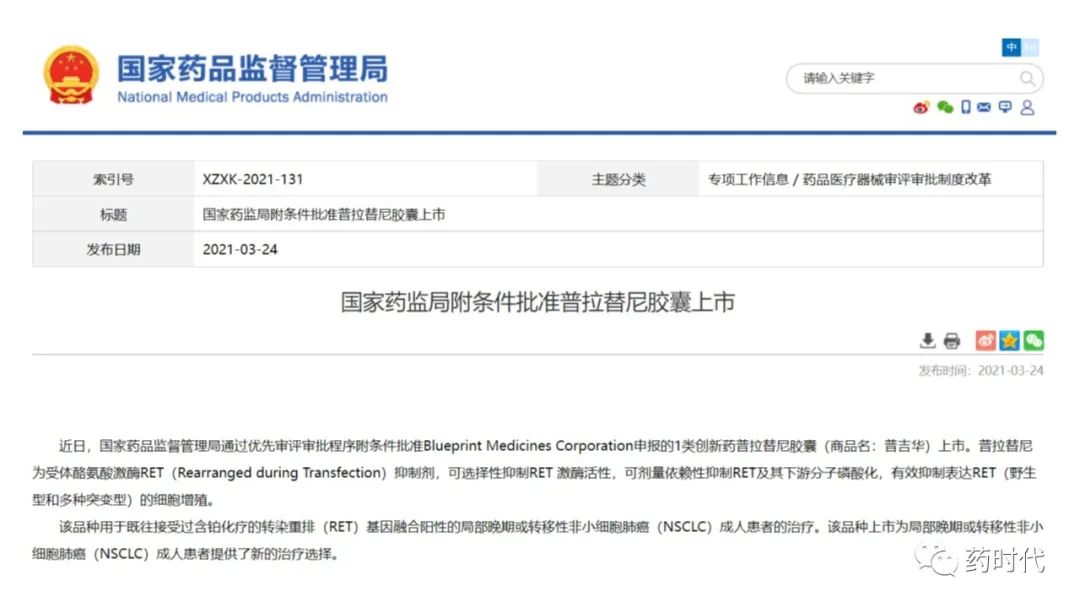Click the article headline 国家药监局附条件批准普拉替尼胶囊上市
The image size is (1080, 608).
(538, 302)
